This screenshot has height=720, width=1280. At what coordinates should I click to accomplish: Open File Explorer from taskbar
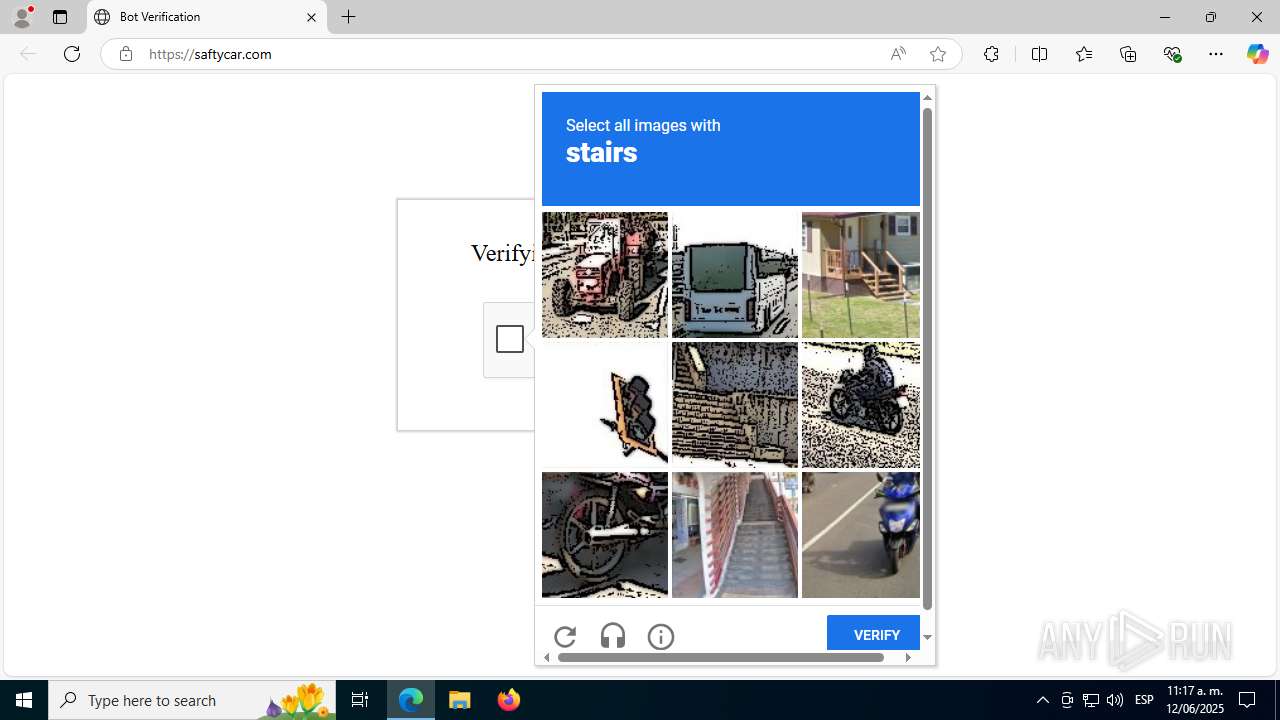click(460, 700)
